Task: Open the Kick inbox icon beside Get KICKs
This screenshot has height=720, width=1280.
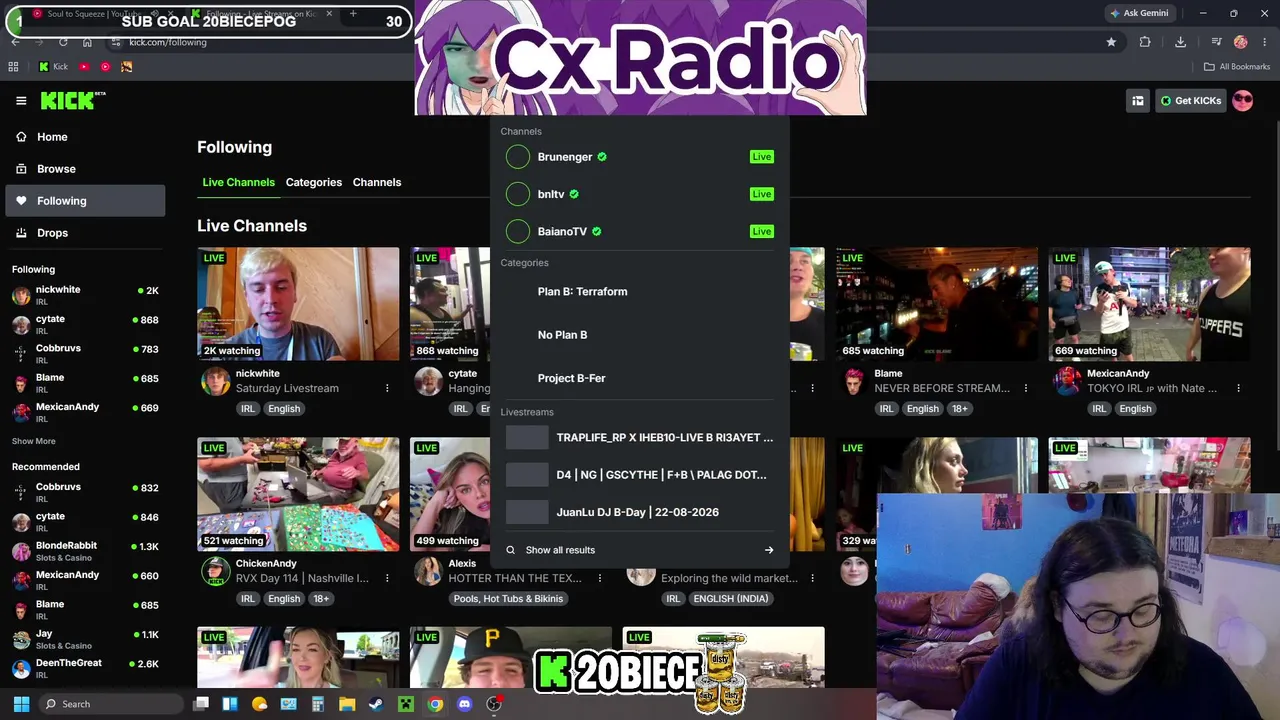Action: 1138,100
